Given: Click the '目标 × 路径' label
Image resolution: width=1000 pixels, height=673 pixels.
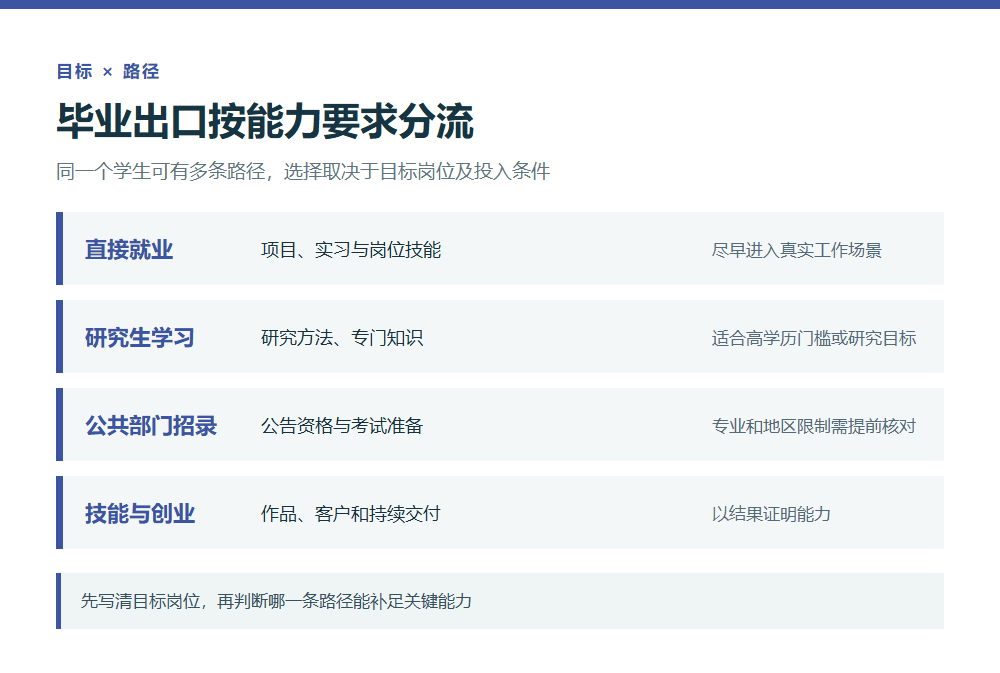Looking at the screenshot, I should point(108,71).
